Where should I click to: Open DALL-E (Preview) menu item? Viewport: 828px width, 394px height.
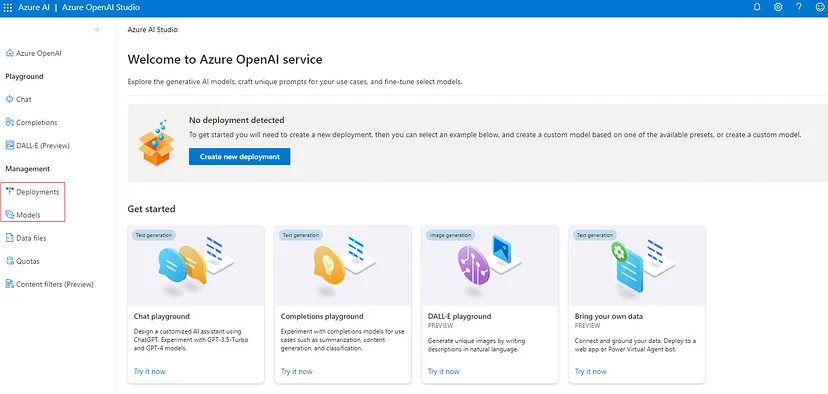tap(43, 145)
